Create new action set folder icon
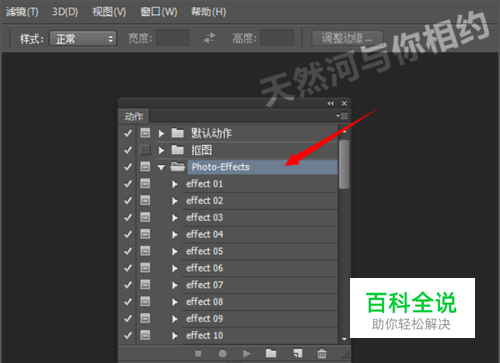 tap(271, 353)
